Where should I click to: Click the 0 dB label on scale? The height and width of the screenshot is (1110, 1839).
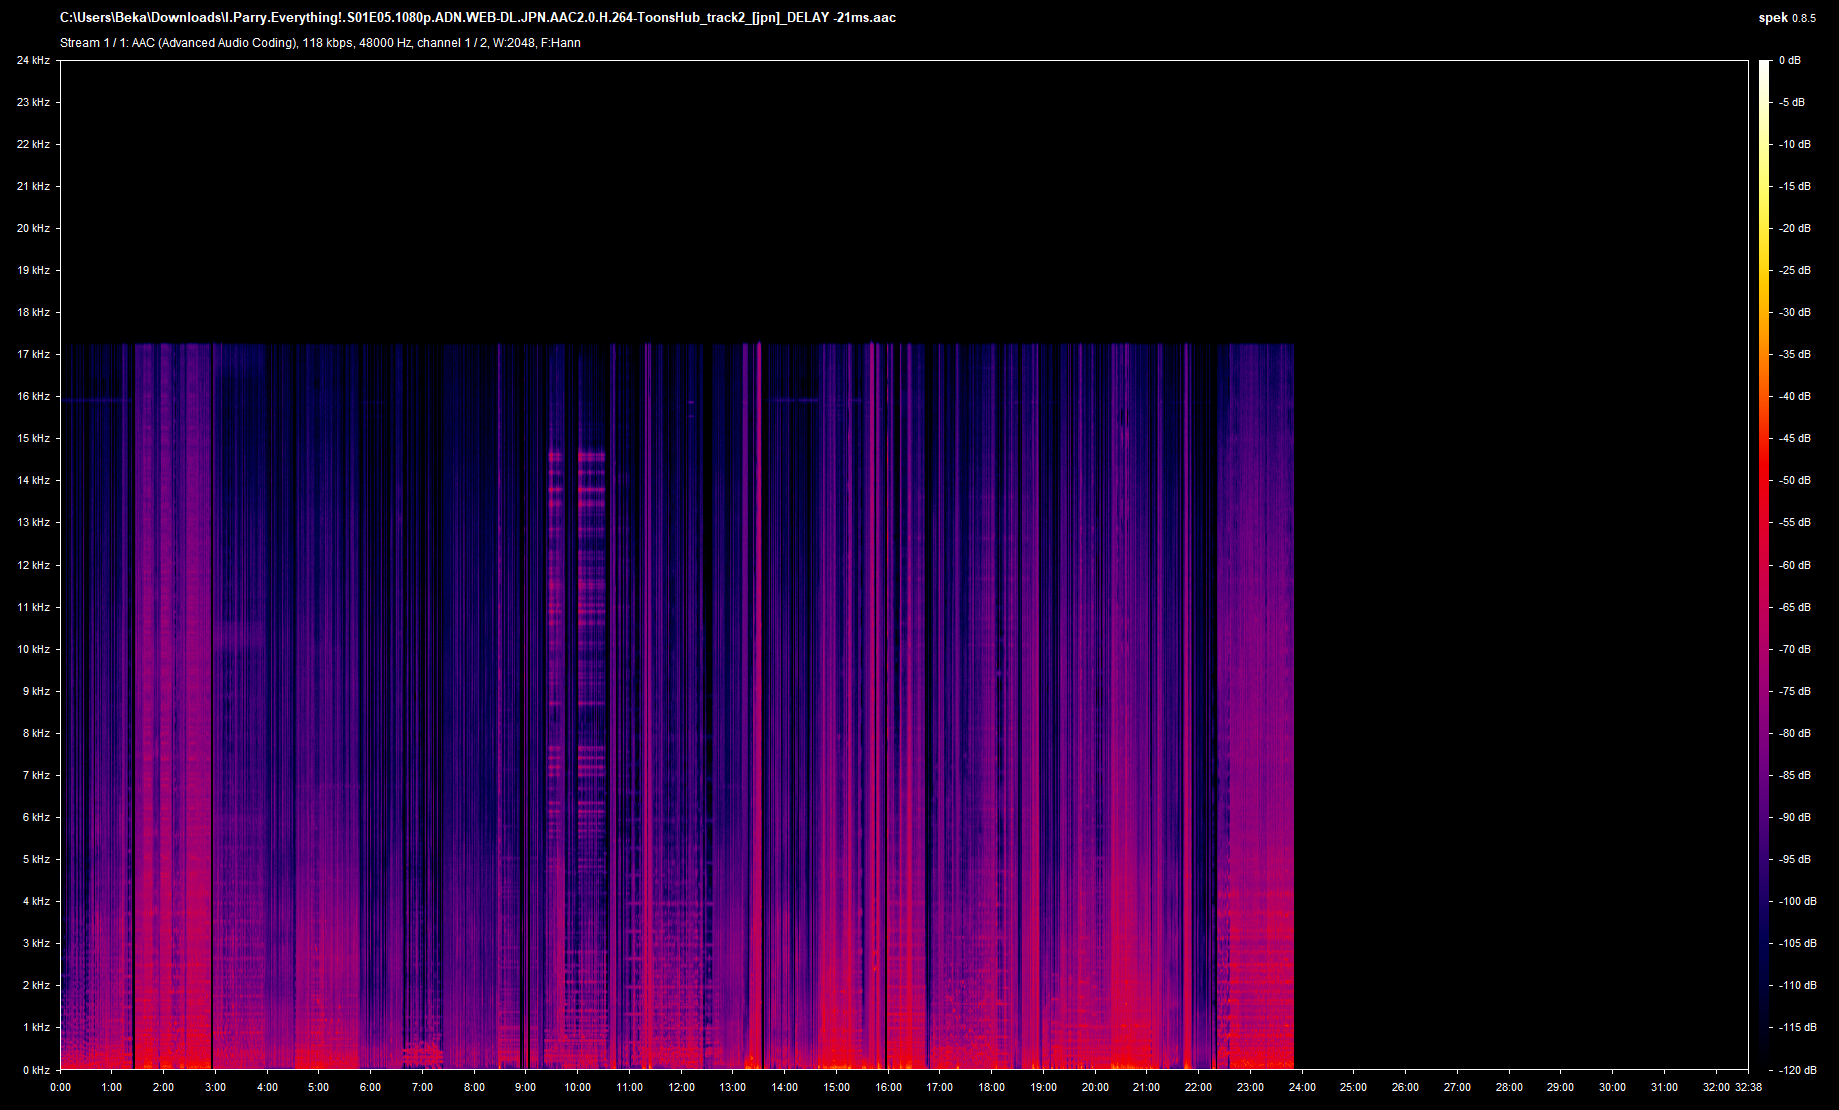pos(1790,60)
